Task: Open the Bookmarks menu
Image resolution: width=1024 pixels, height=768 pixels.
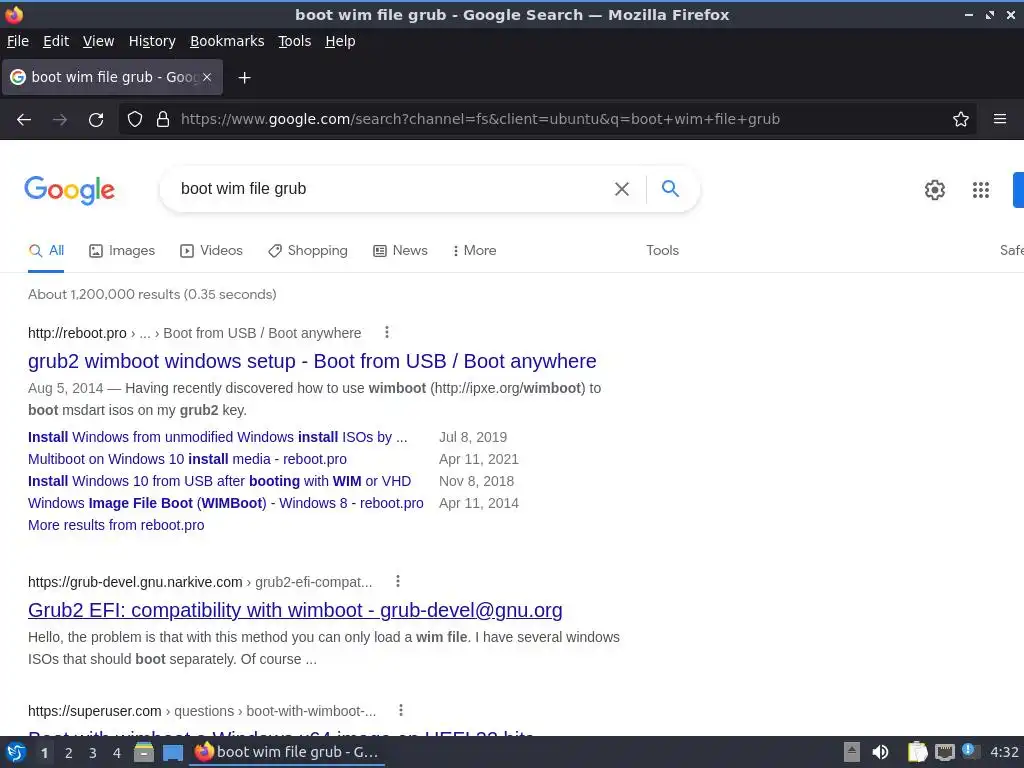Action: click(227, 41)
